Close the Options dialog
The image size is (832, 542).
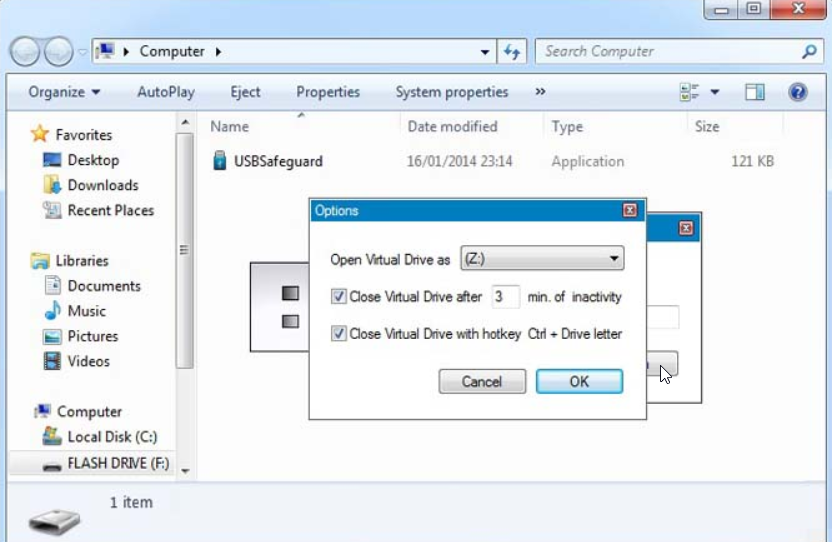point(630,210)
